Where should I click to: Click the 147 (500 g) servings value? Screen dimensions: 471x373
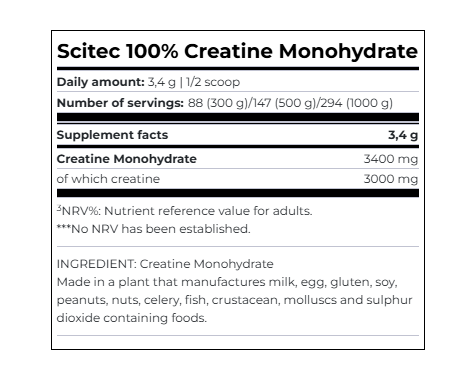(284, 103)
